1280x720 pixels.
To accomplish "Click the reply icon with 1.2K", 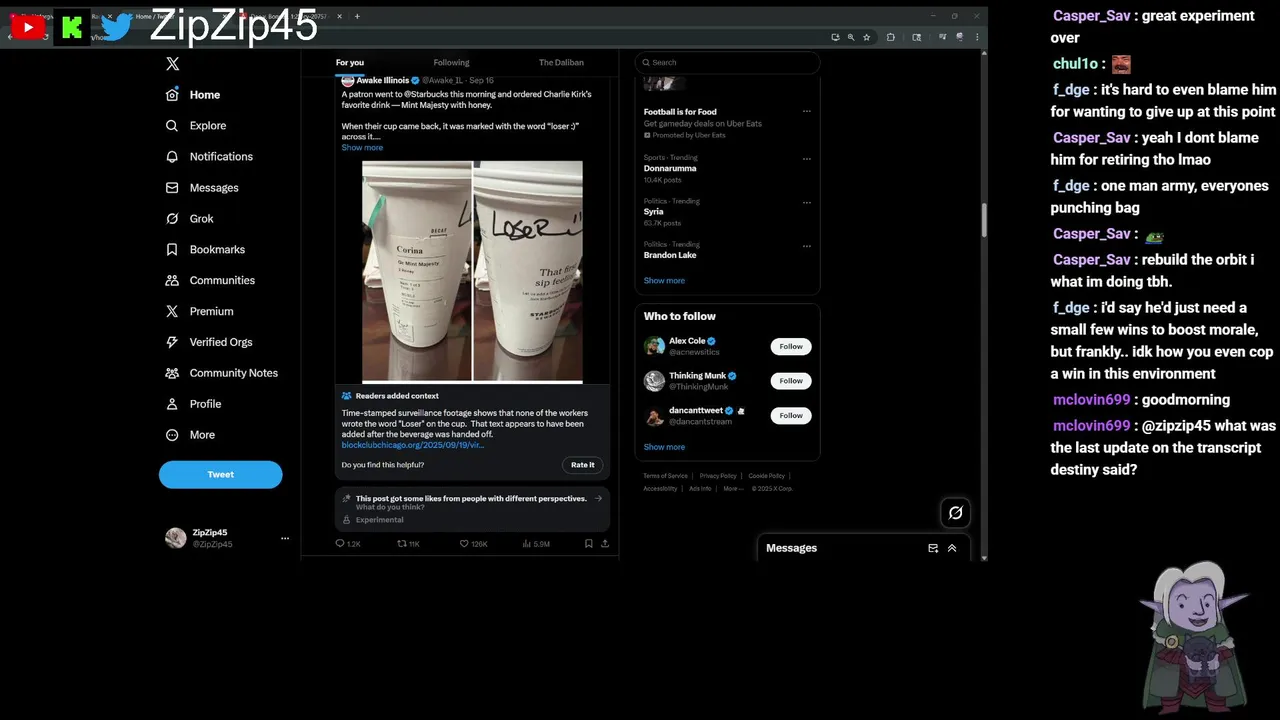I will click(340, 544).
